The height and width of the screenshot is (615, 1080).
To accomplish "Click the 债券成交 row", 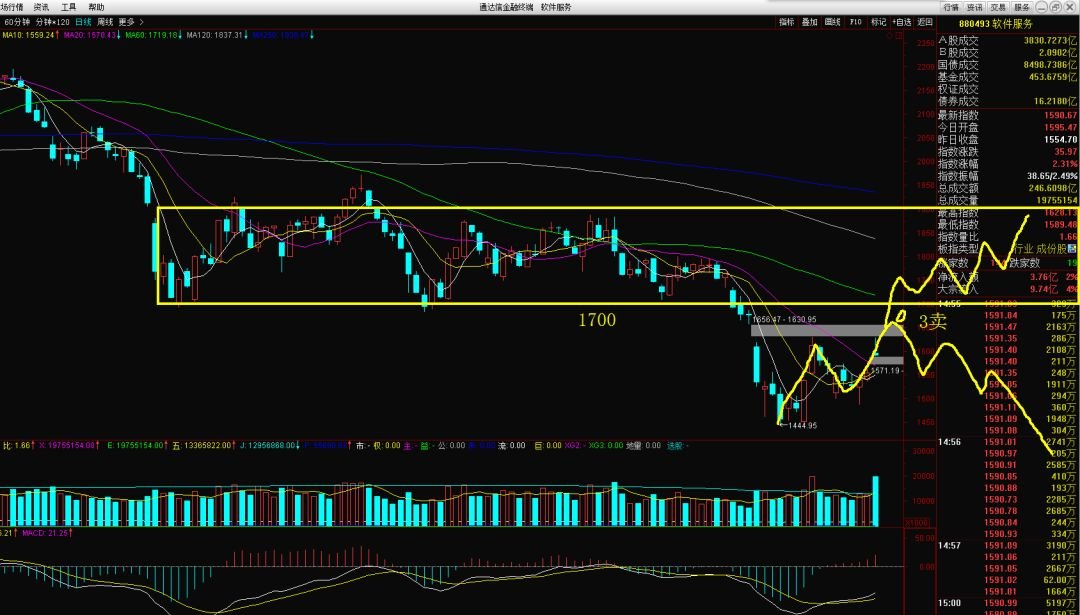I will (x=1008, y=101).
